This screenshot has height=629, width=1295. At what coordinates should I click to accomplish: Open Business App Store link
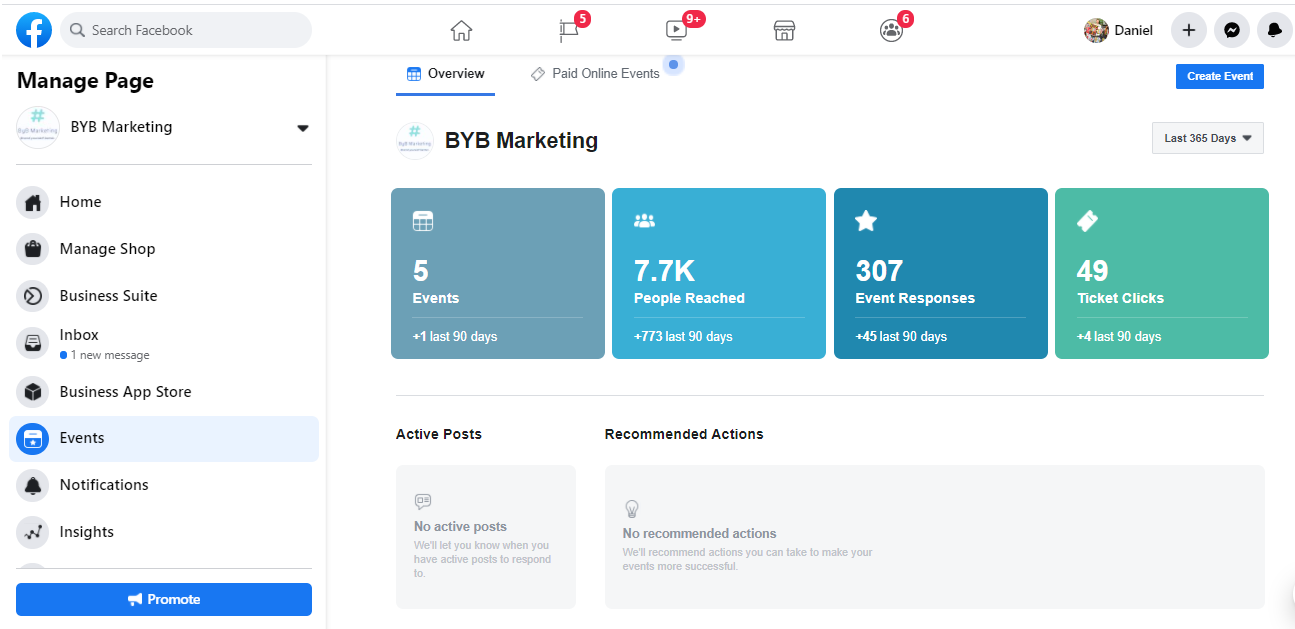click(x=164, y=392)
